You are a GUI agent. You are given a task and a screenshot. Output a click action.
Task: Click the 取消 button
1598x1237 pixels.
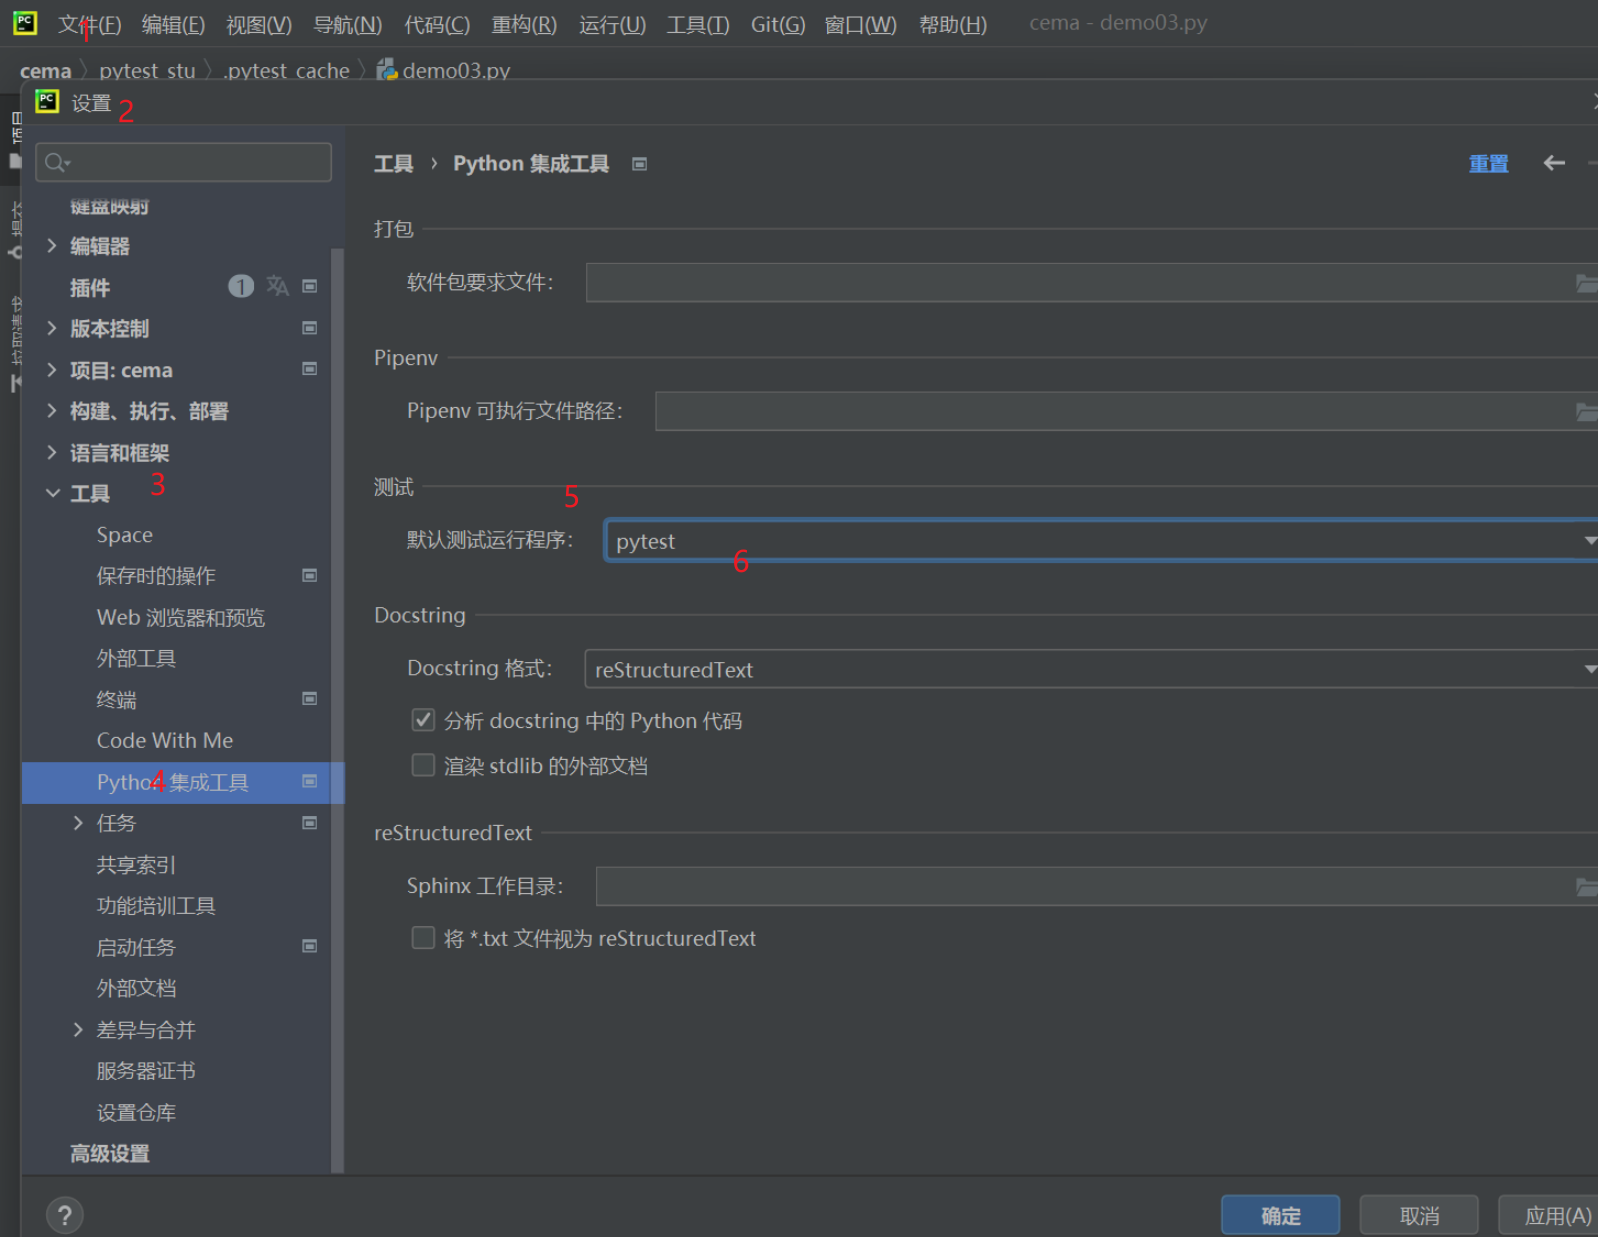tap(1419, 1215)
